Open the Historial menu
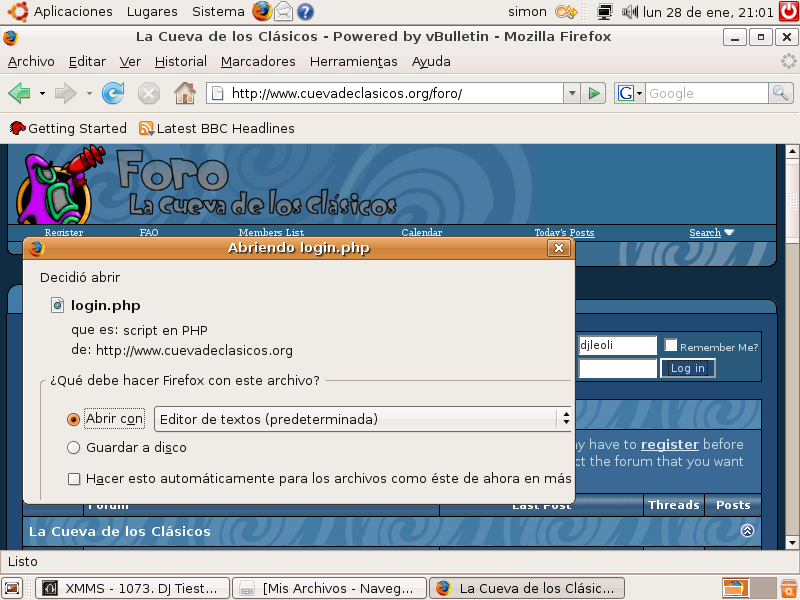The height and width of the screenshot is (600, 800). (x=181, y=62)
